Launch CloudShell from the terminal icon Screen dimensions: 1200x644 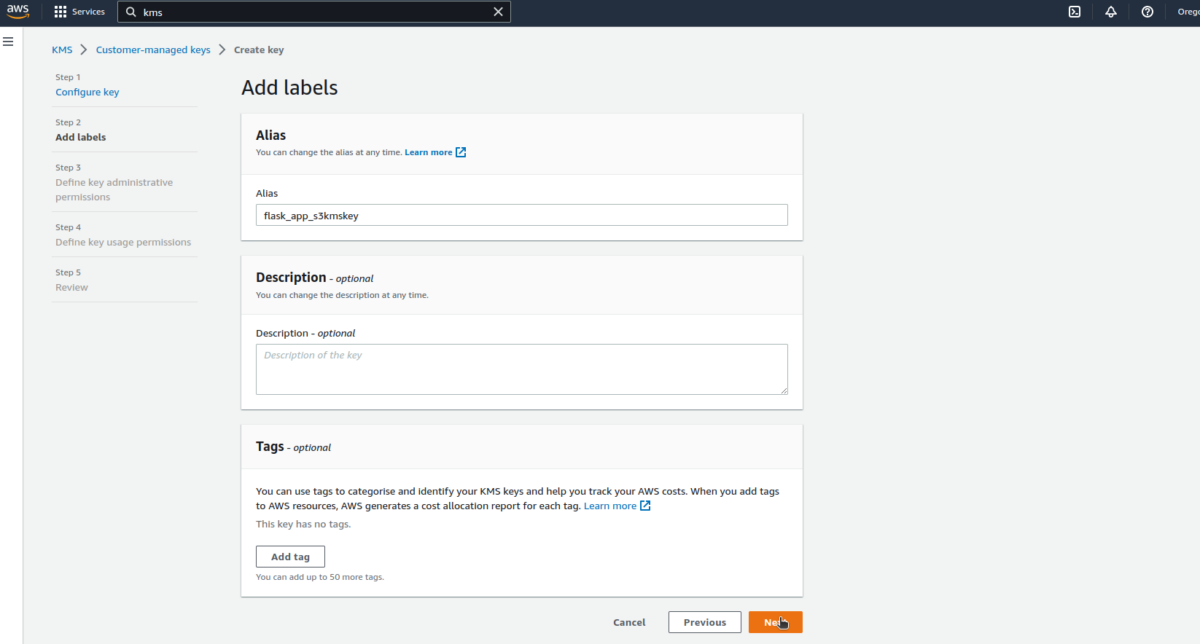1073,11
